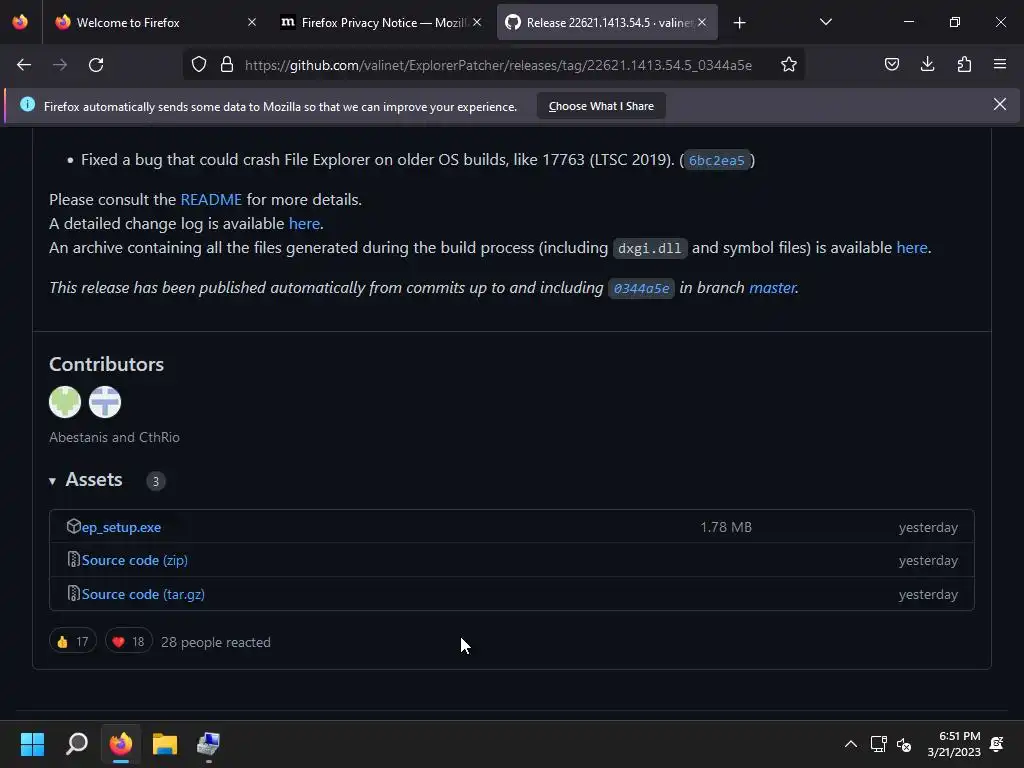Click the info icon in notification bar

click(27, 104)
